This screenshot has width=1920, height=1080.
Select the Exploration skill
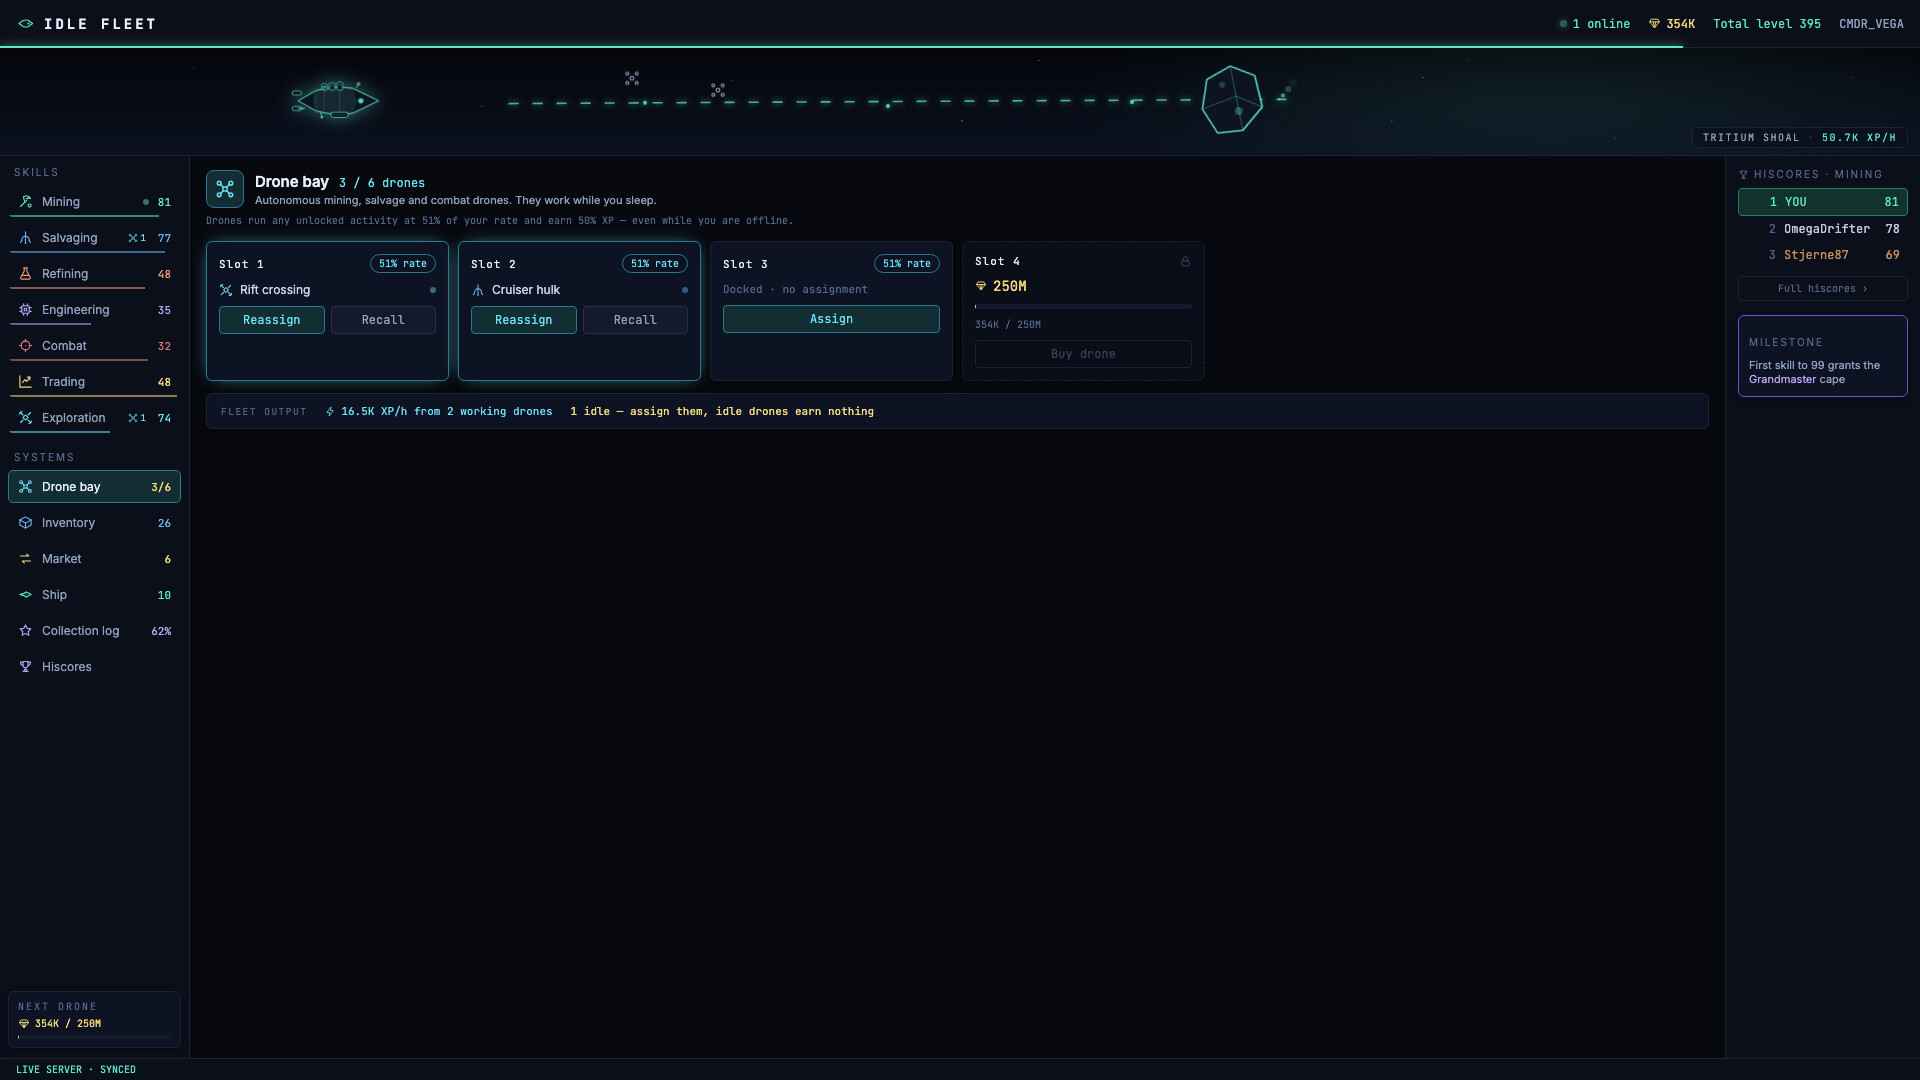click(94, 418)
